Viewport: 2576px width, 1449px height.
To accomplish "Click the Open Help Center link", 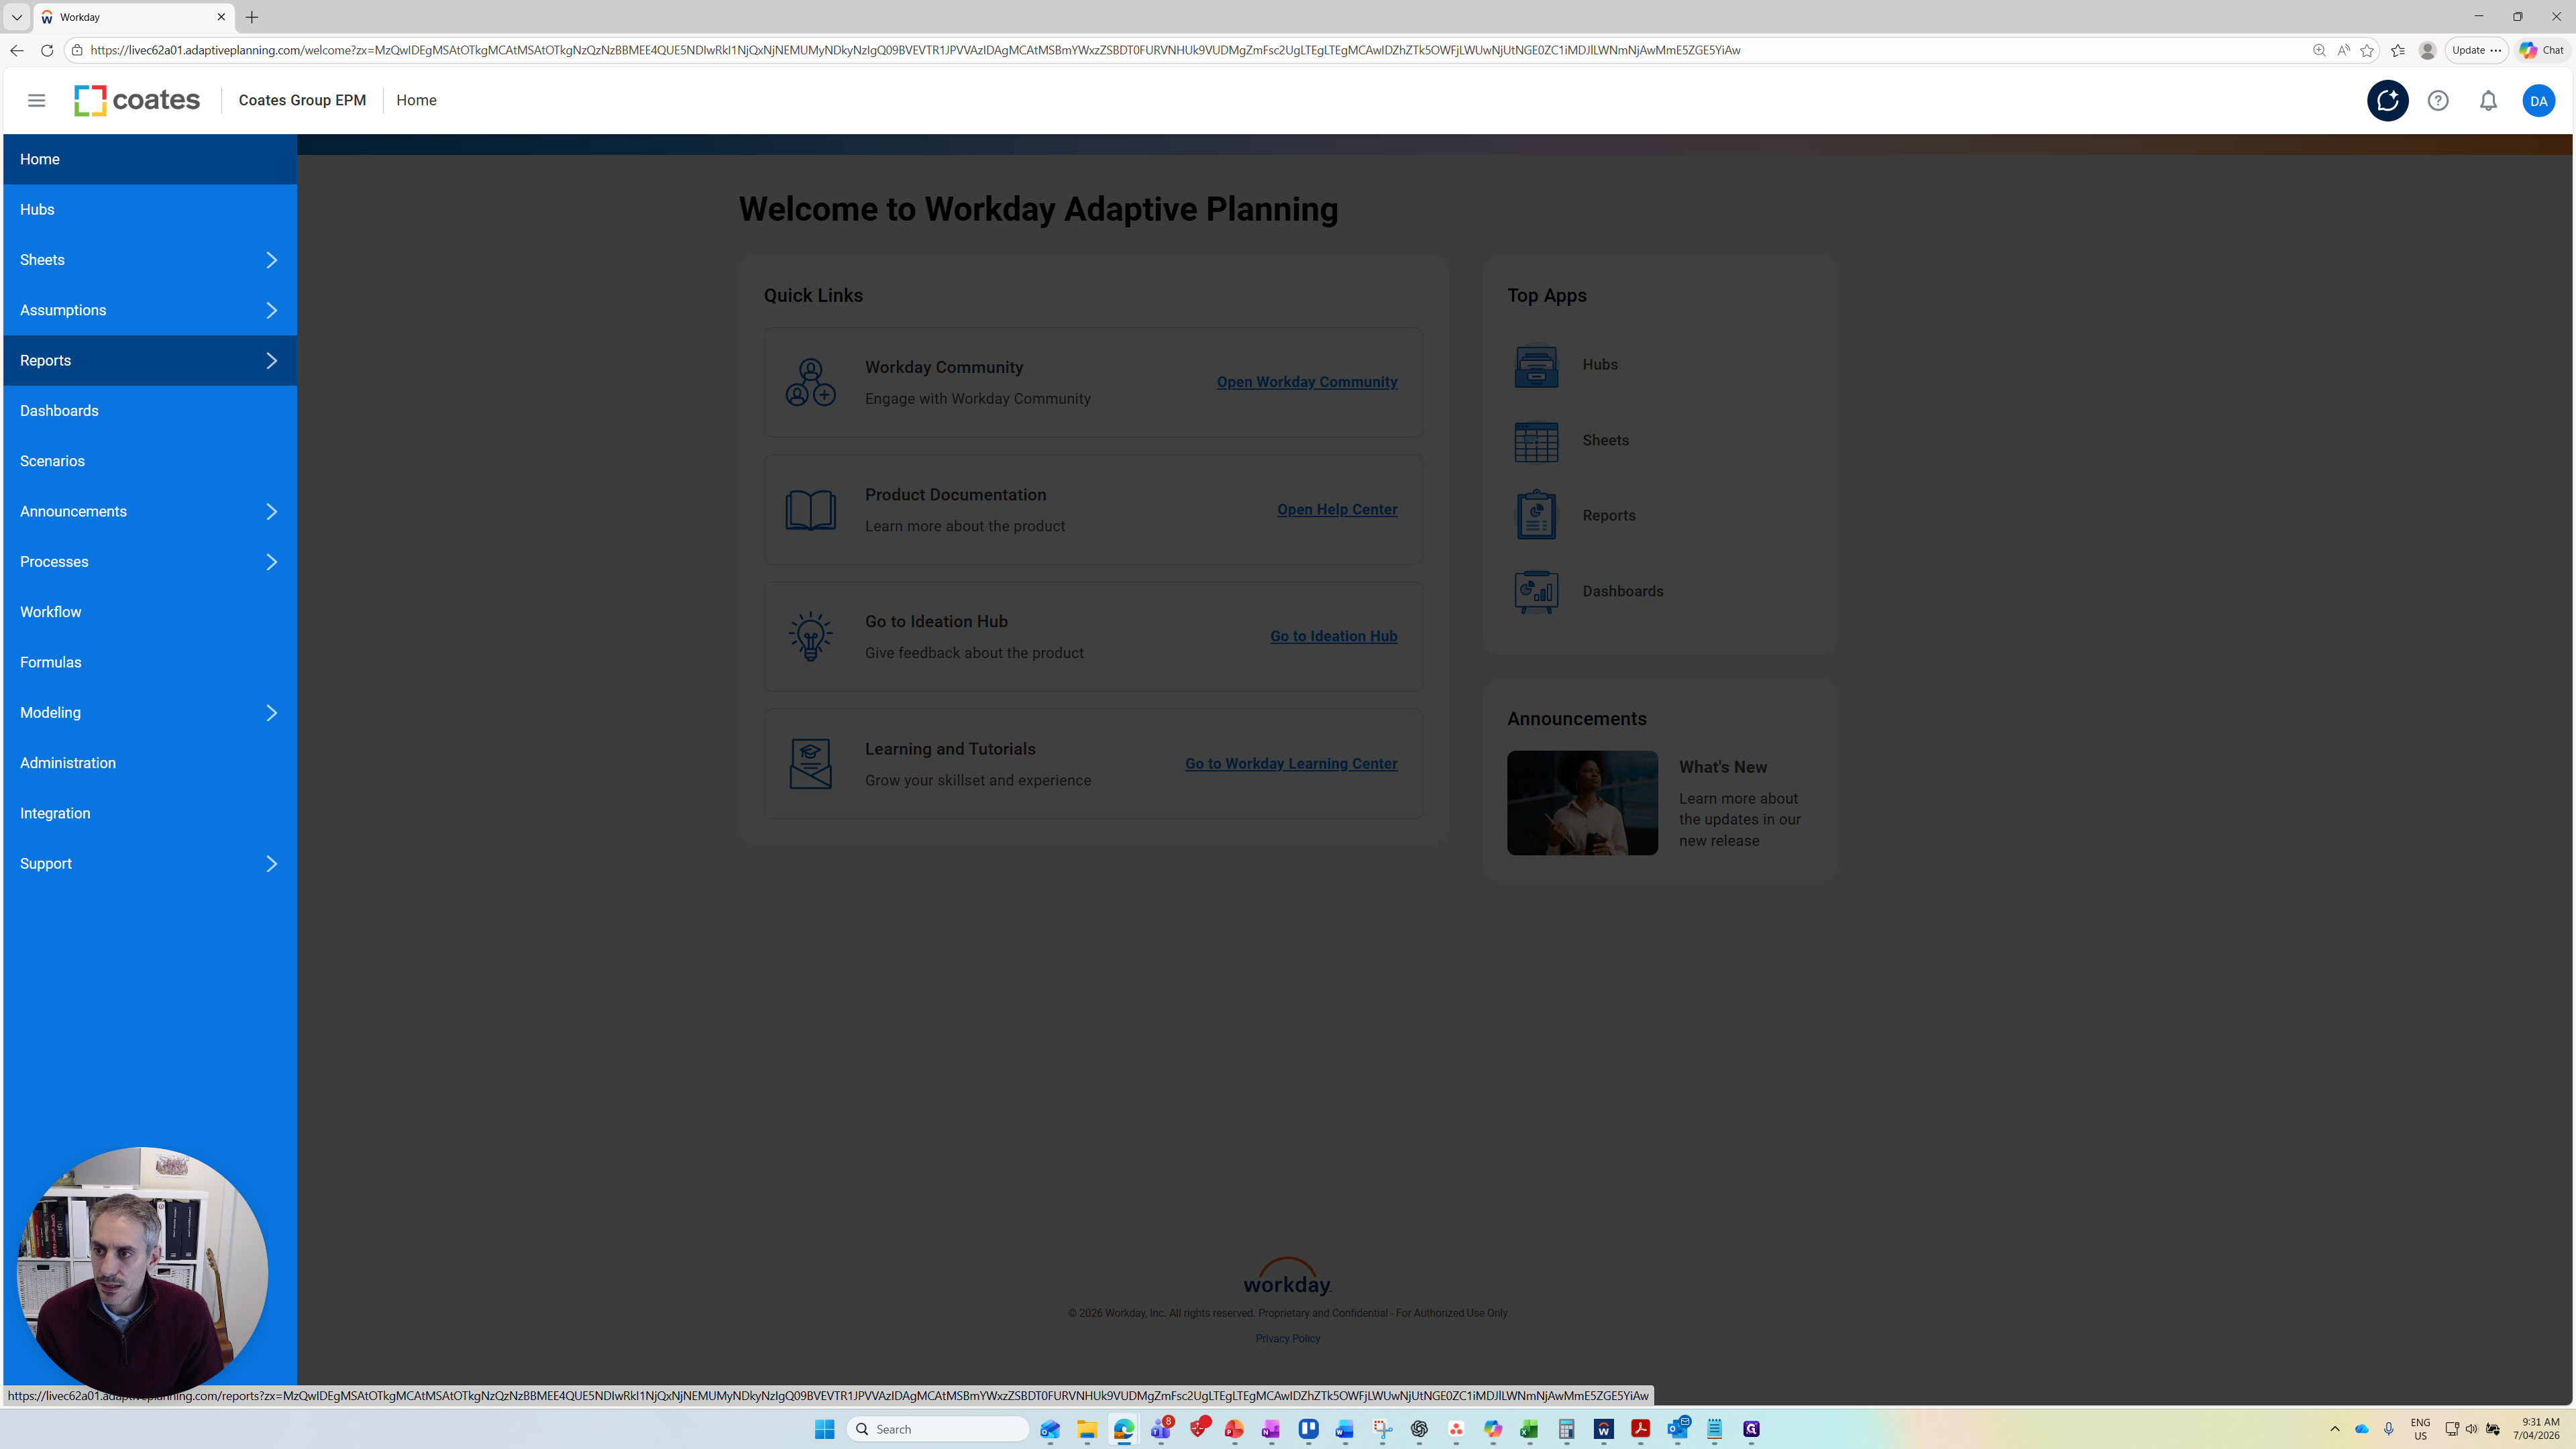I will coord(1336,509).
